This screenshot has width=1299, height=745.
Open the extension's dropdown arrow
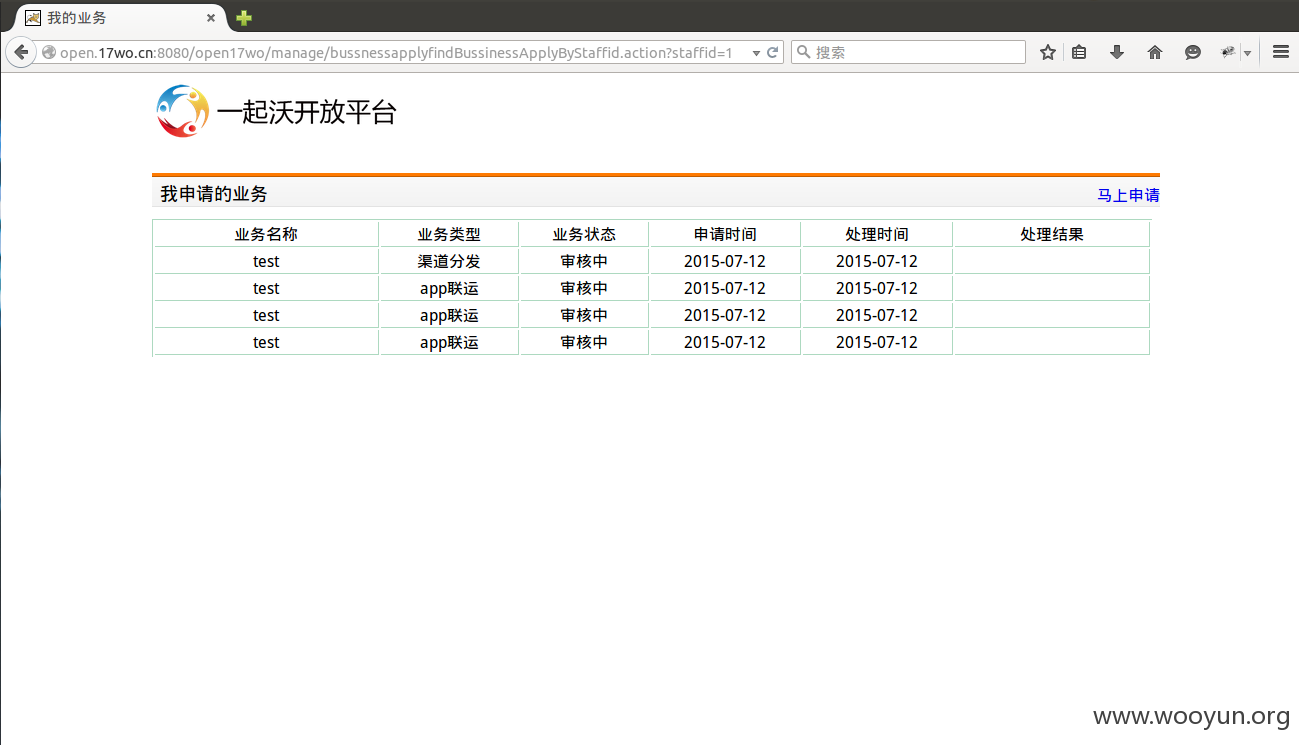point(1247,53)
